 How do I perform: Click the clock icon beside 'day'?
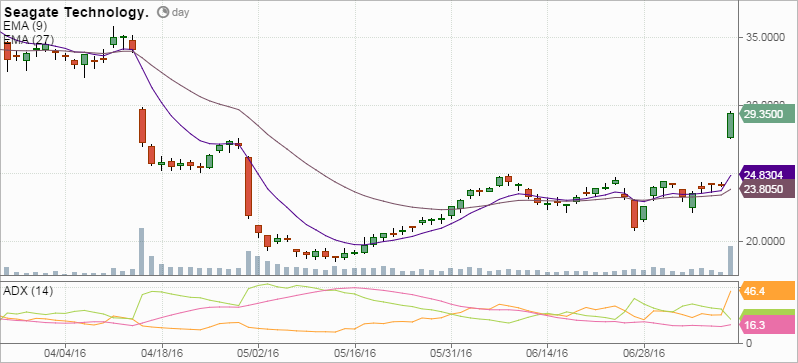coord(163,12)
